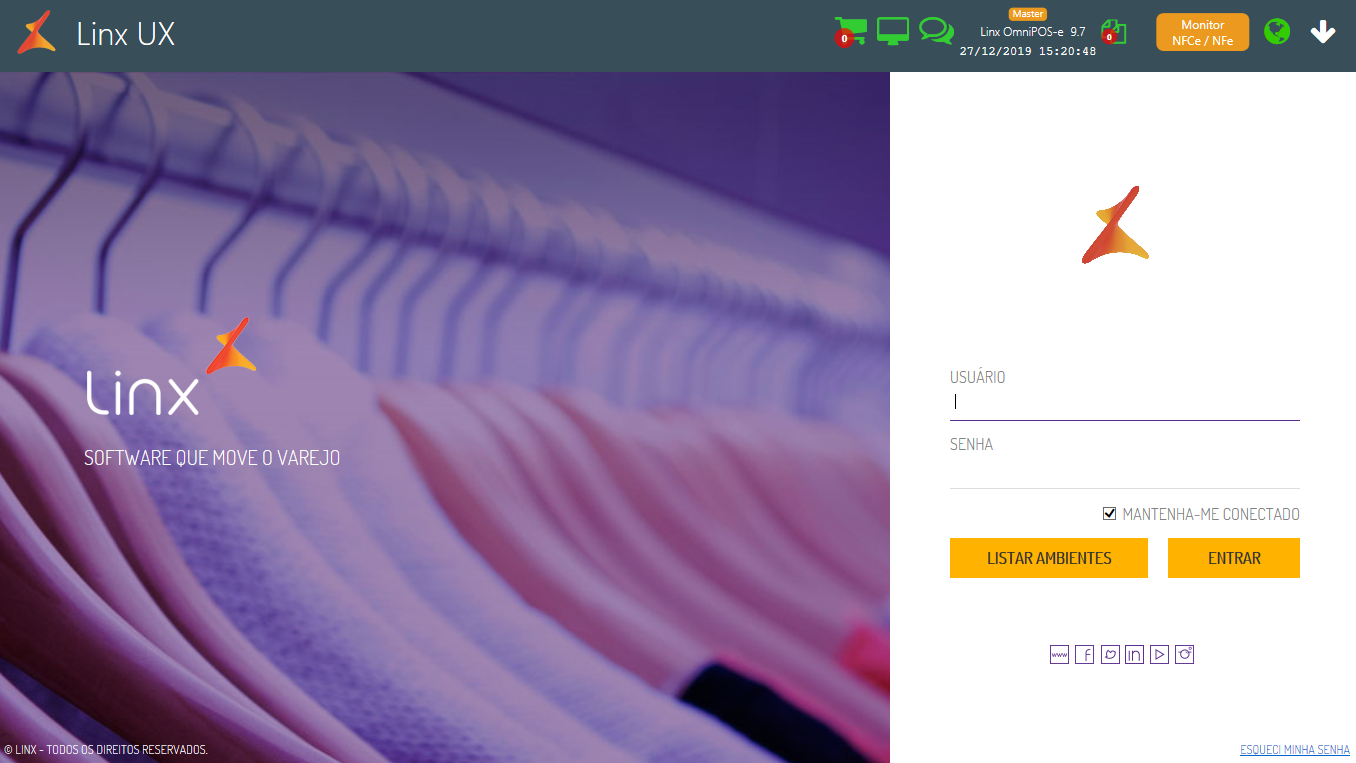Click the green monitor screen icon
The image size is (1356, 763).
click(893, 31)
